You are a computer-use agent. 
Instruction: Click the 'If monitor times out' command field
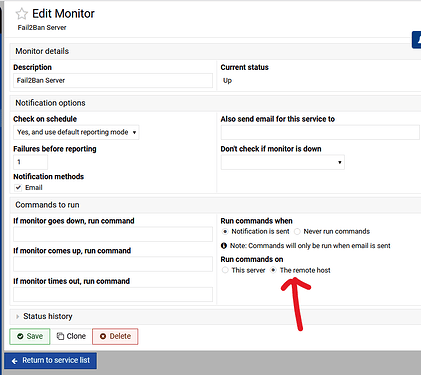pyautogui.click(x=113, y=294)
